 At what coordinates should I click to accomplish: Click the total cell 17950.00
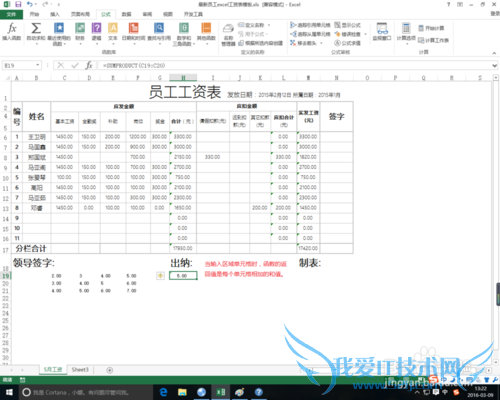pyautogui.click(x=183, y=248)
